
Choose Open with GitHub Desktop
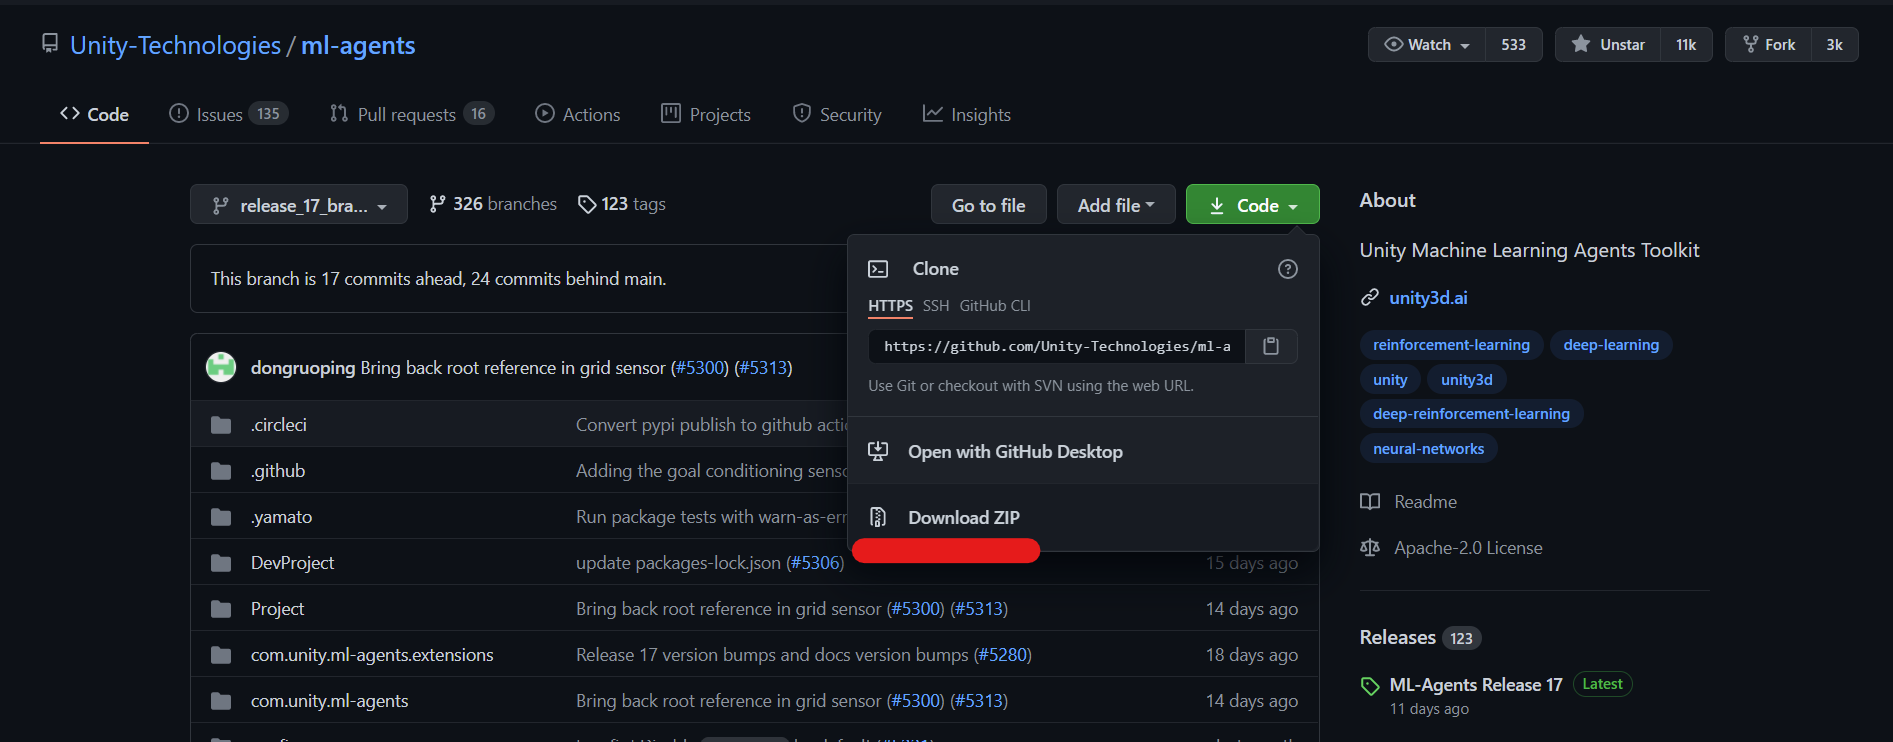click(1083, 451)
